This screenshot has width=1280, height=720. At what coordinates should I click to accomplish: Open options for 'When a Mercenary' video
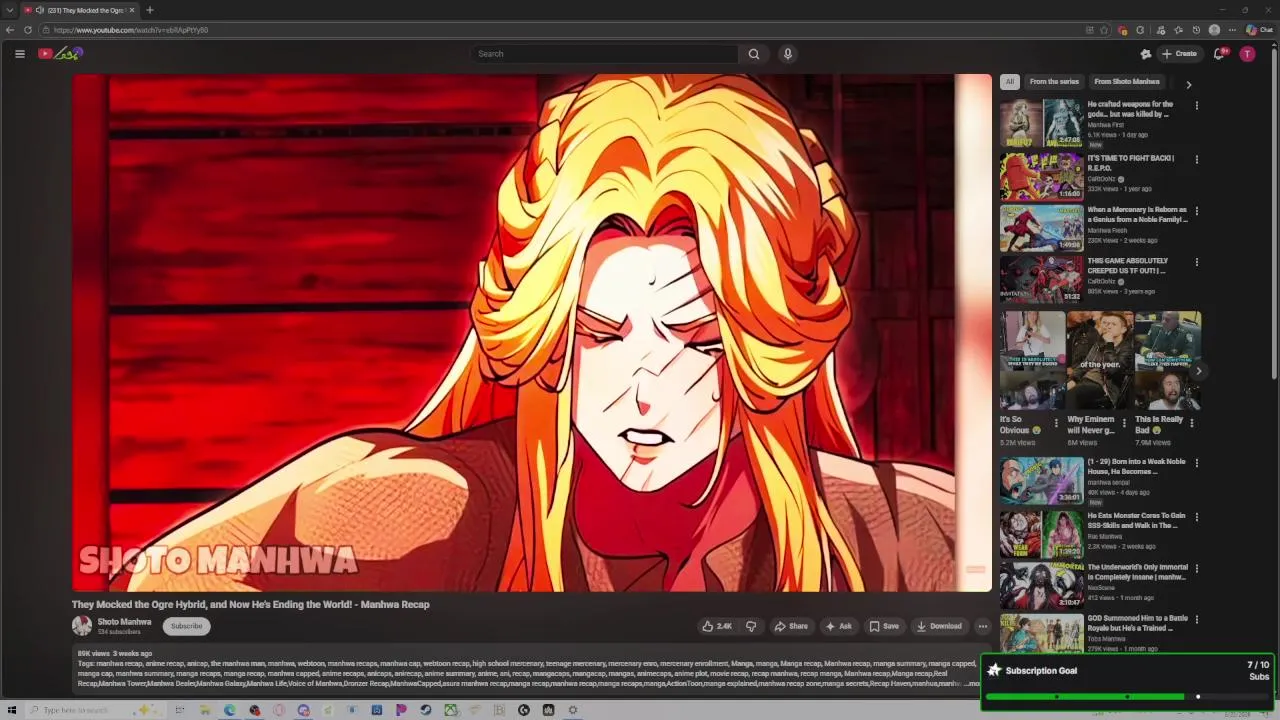pyautogui.click(x=1196, y=211)
